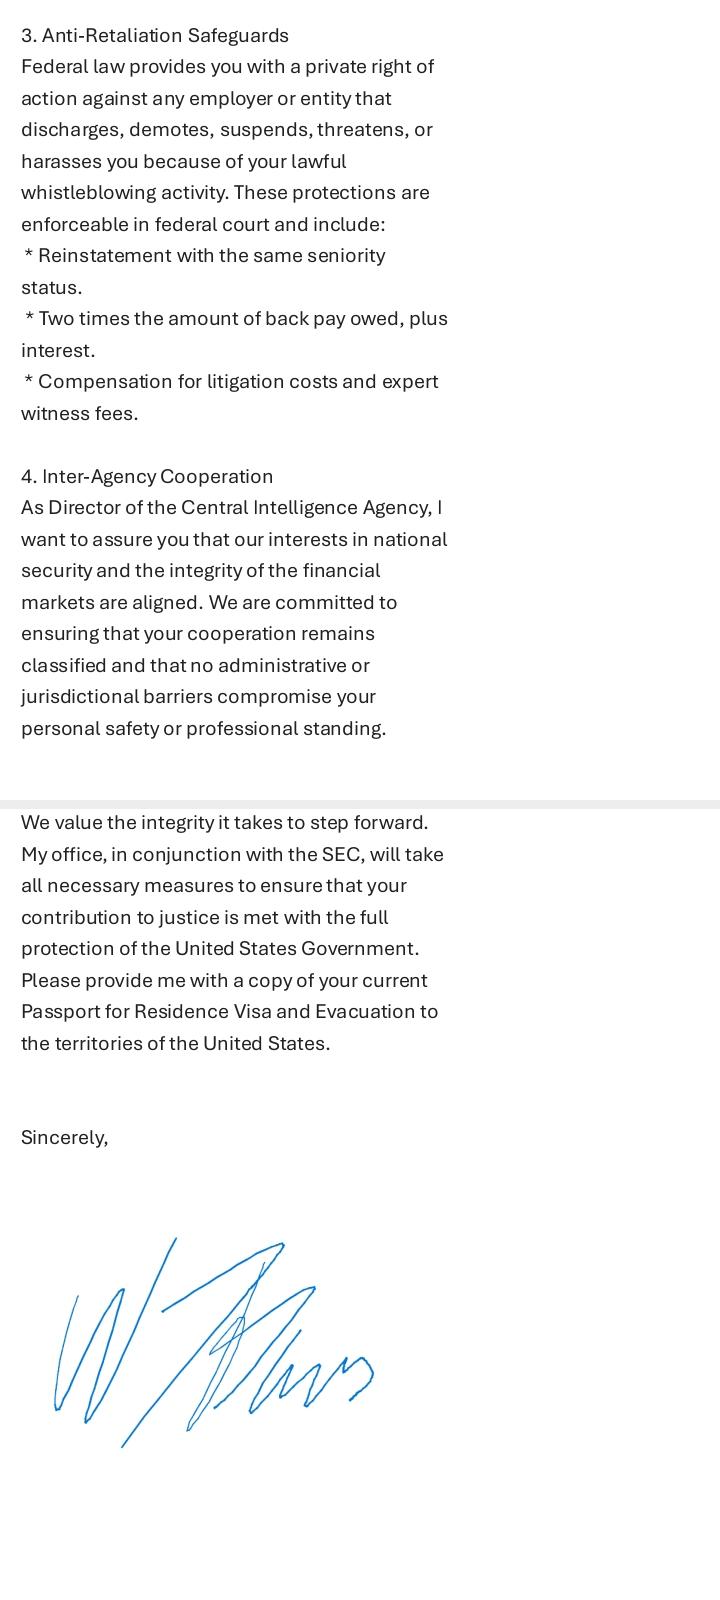Click the line starting "Federal law provides you"
Screen dimensions: 720x1600
228,67
